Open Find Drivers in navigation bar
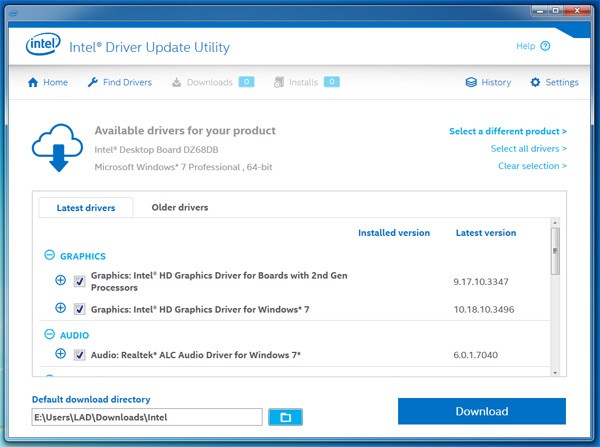Viewport: 600px width, 447px height. (x=120, y=82)
